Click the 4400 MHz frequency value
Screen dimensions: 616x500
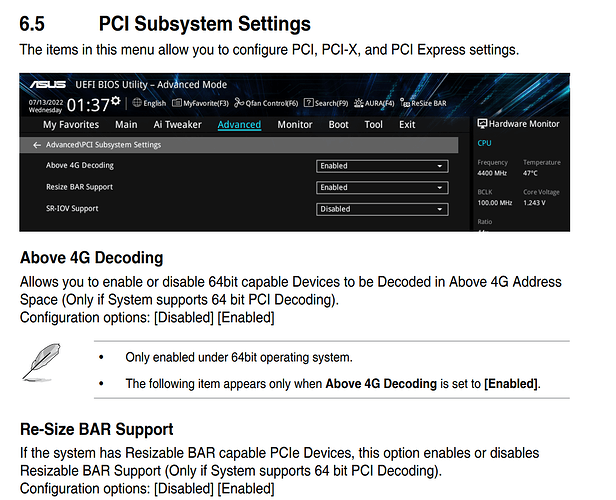[492, 173]
